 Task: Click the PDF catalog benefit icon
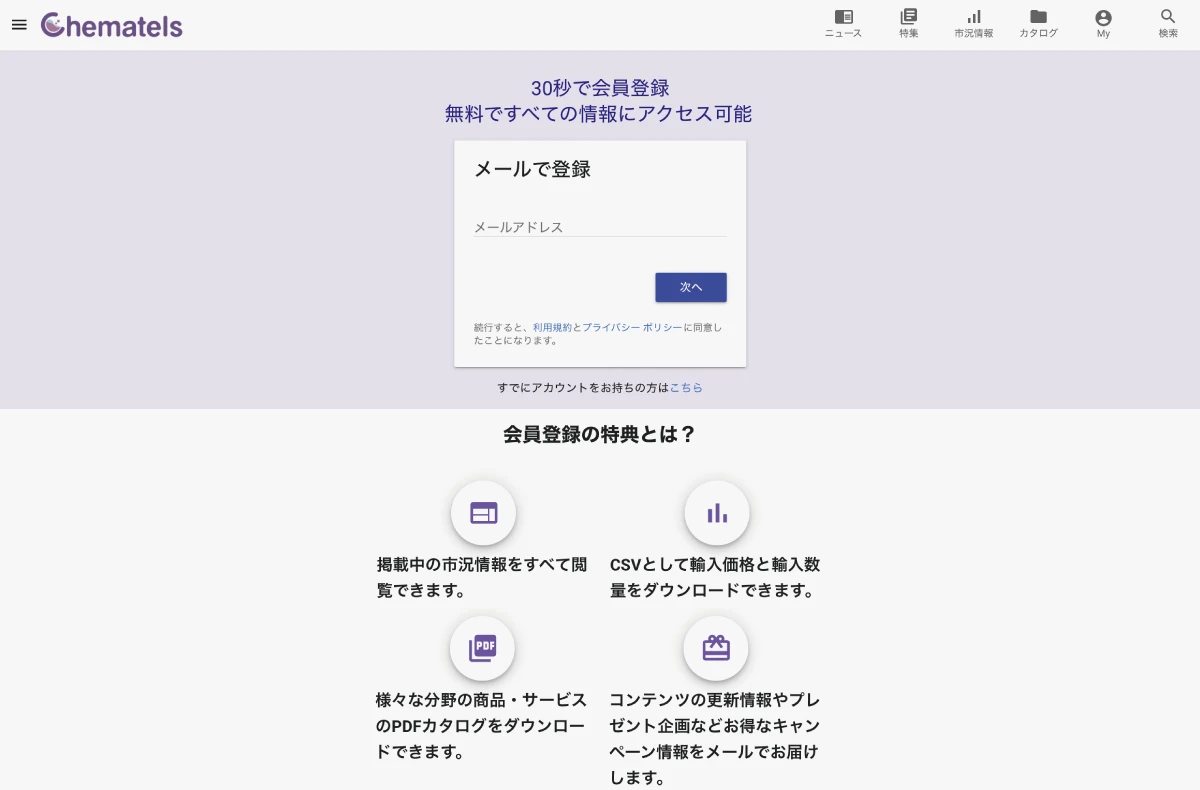tap(483, 648)
